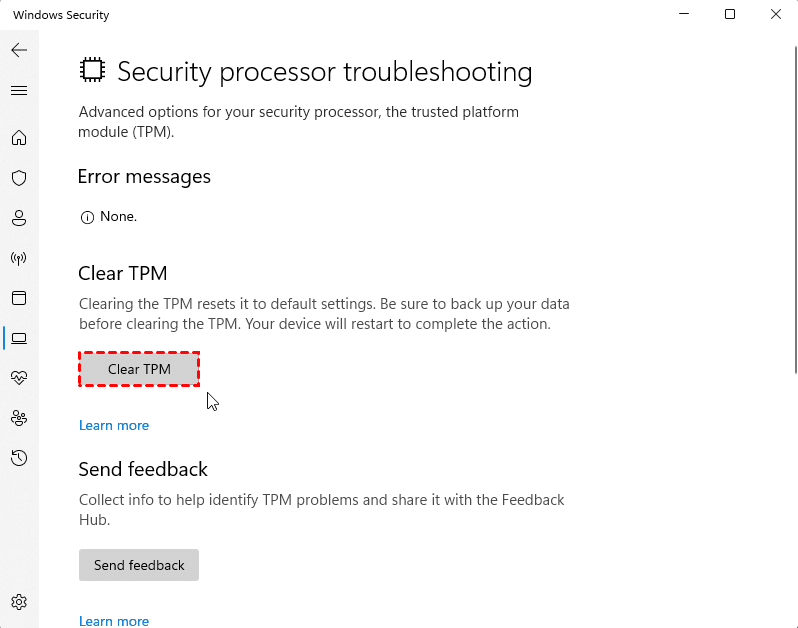Click the Send feedback button
798x628 pixels.
pyautogui.click(x=139, y=565)
